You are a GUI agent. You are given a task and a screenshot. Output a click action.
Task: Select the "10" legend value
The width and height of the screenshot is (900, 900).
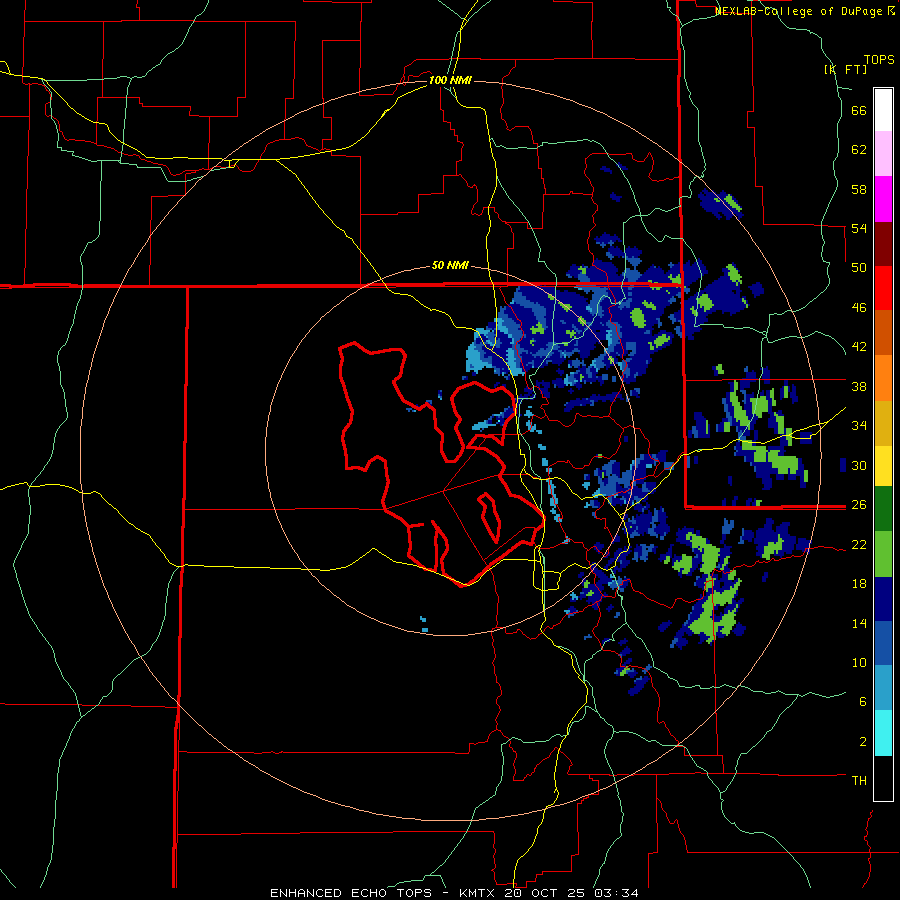(859, 663)
